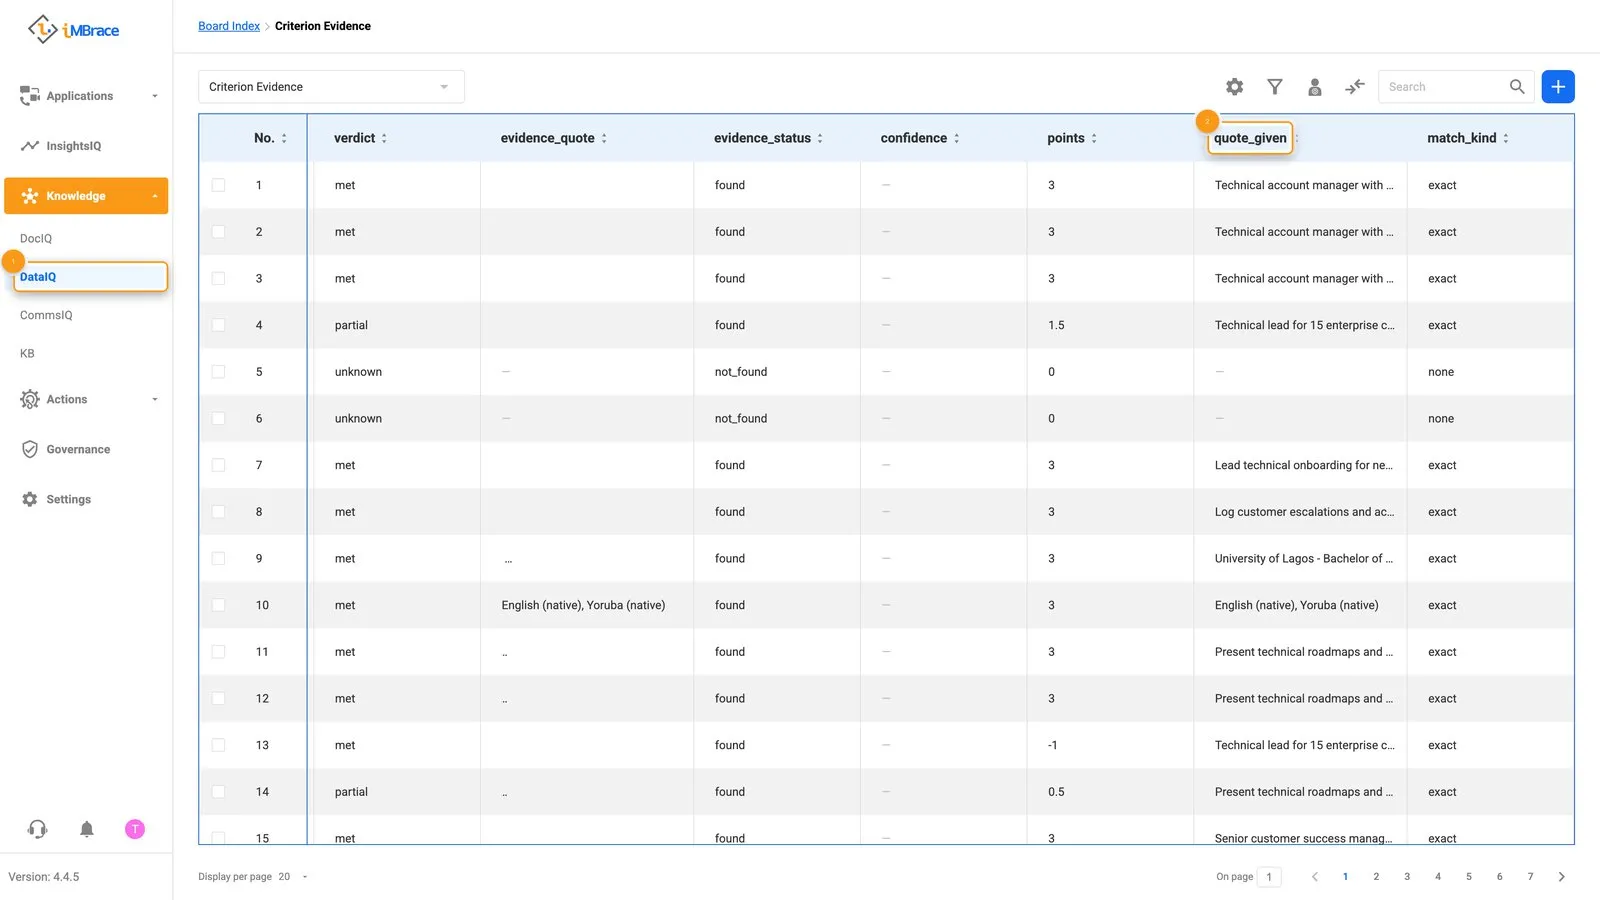Open InsightsIQ in sidebar
Image resolution: width=1600 pixels, height=900 pixels.
point(74,146)
